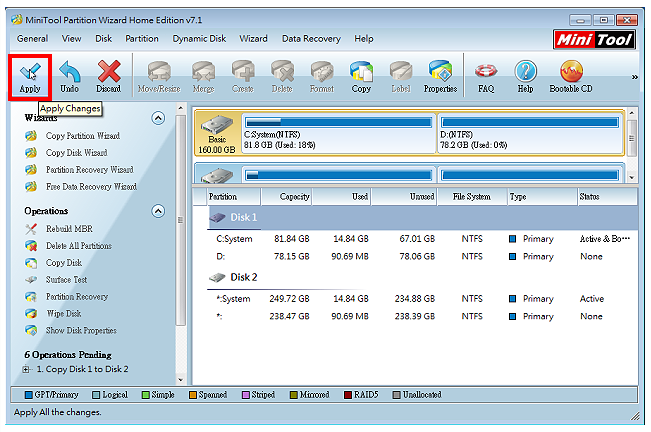Open the Wizard menu
The width and height of the screenshot is (651, 432).
253,39
